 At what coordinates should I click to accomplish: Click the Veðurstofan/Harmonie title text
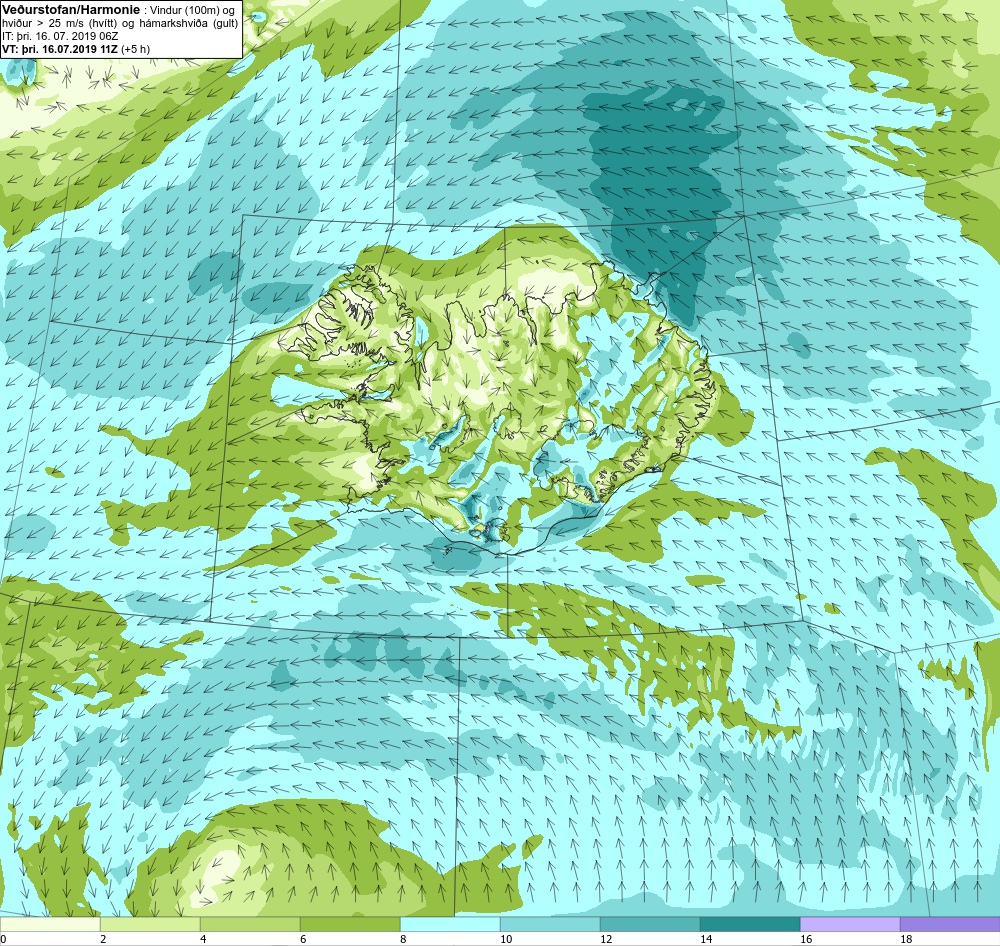(71, 10)
